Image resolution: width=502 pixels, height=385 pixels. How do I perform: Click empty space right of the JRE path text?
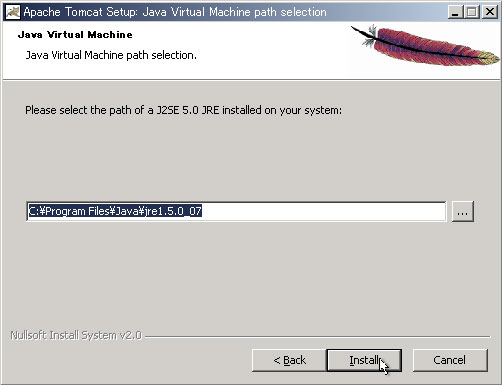pos(323,211)
